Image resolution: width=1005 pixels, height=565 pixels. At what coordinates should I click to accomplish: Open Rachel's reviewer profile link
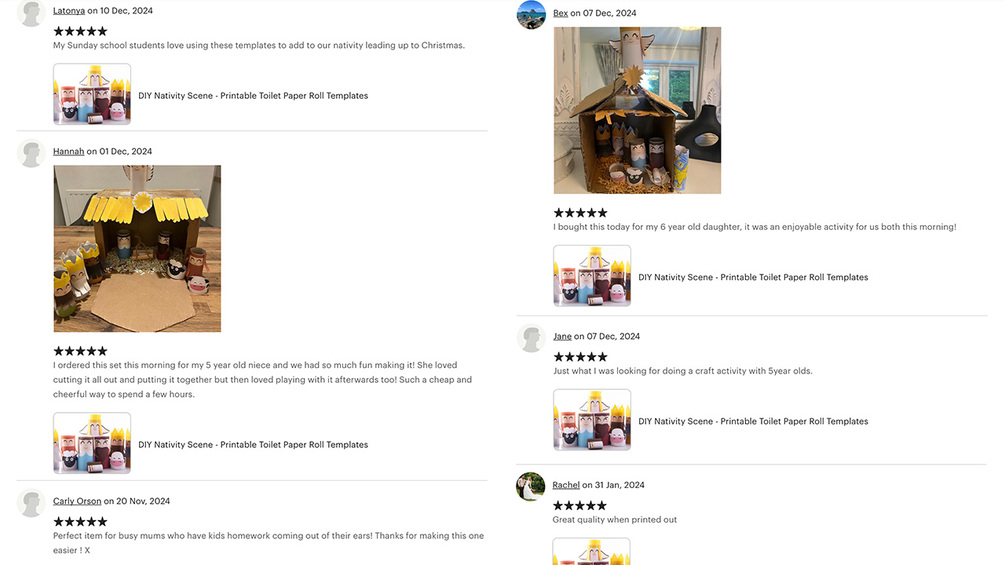566,485
